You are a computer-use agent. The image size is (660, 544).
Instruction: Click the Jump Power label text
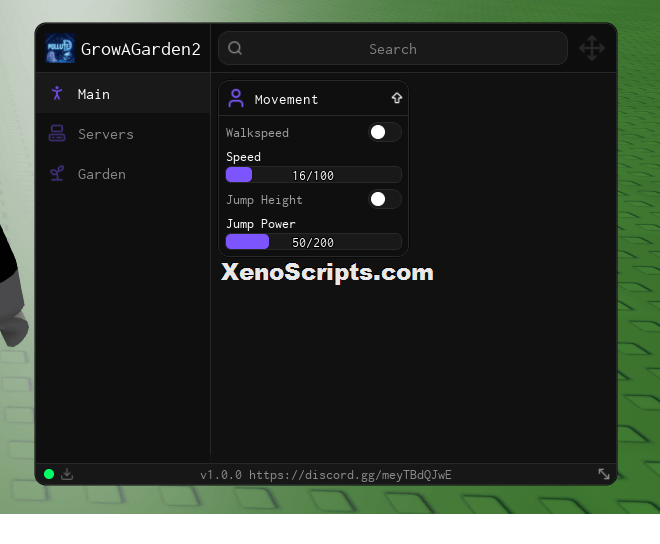pos(261,224)
